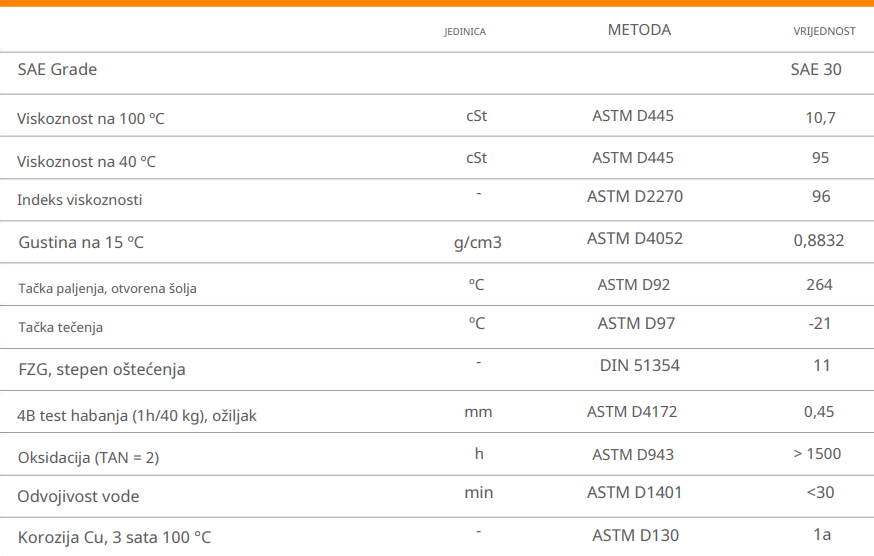This screenshot has height=556, width=874.
Task: Select the Korozija Cu row label
Action: 115,538
